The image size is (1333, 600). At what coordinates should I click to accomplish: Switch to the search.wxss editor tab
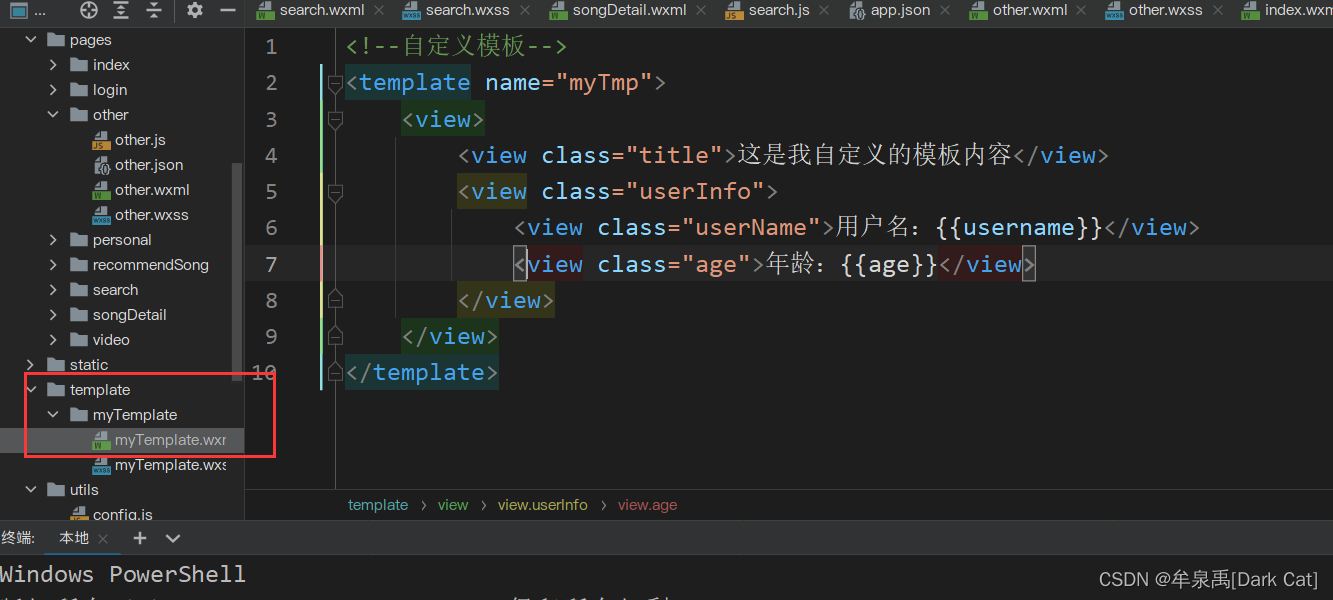467,10
